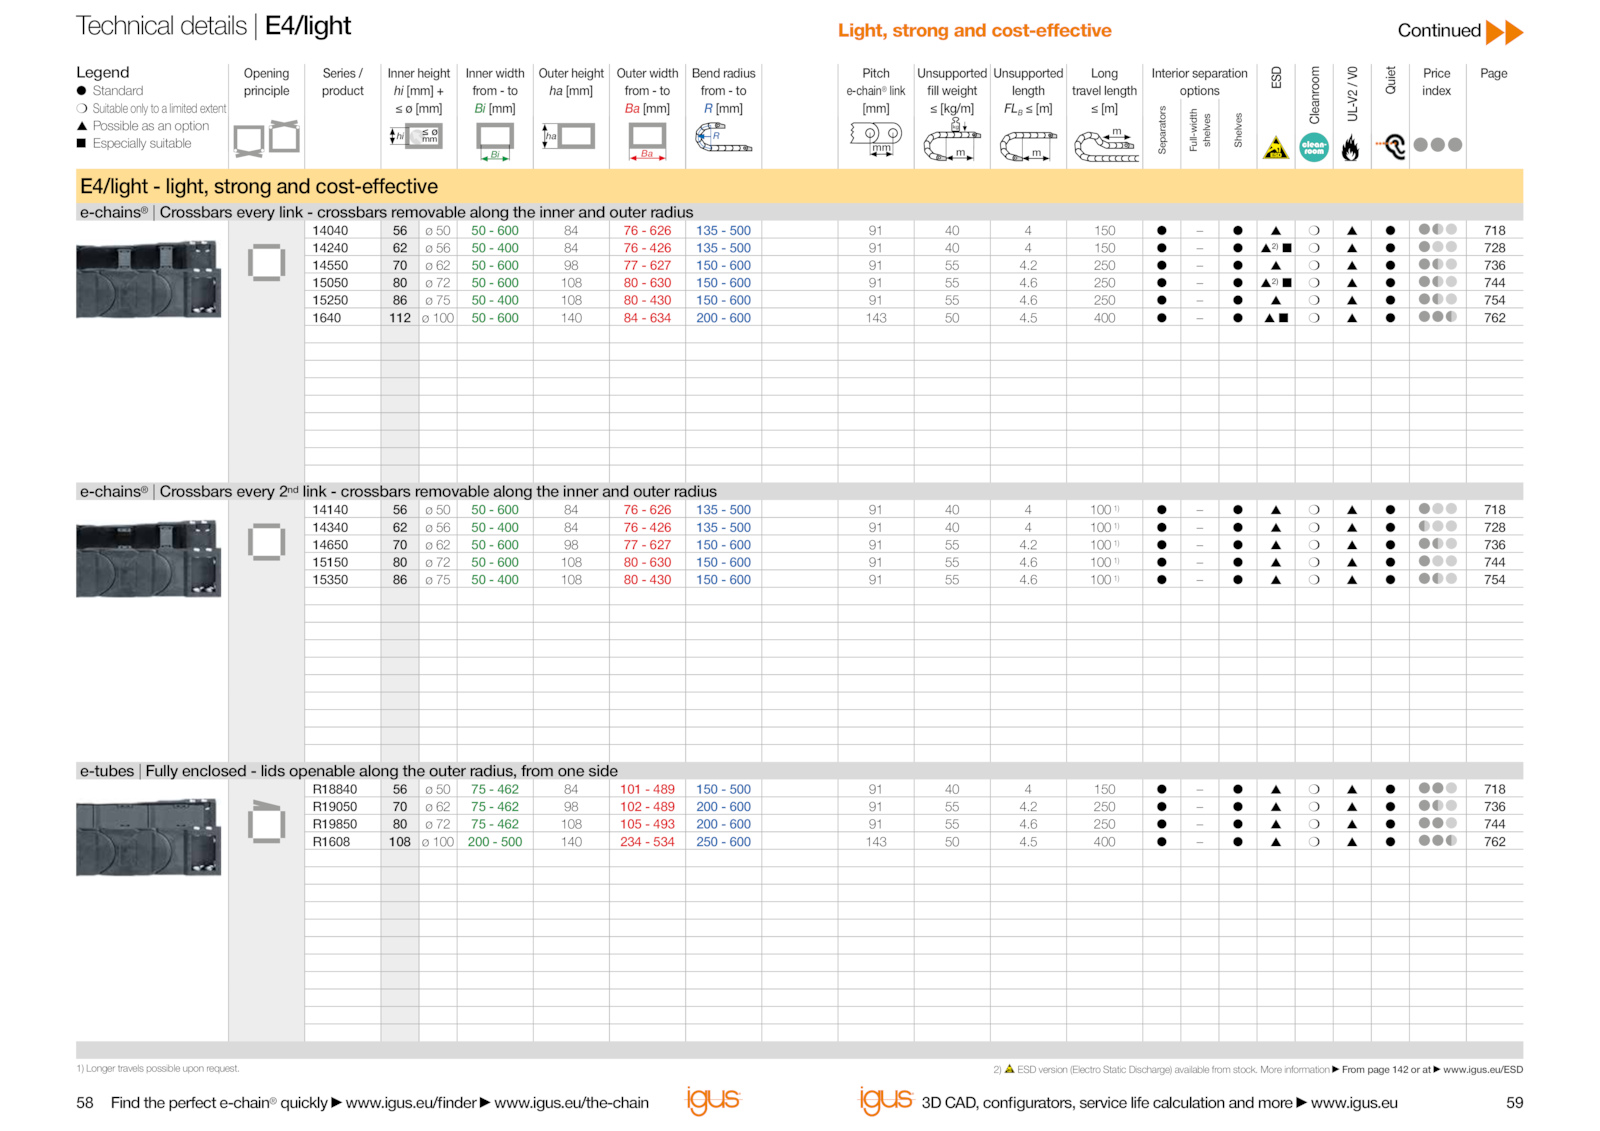Click the unsupported fill weight chain icon

(x=952, y=140)
